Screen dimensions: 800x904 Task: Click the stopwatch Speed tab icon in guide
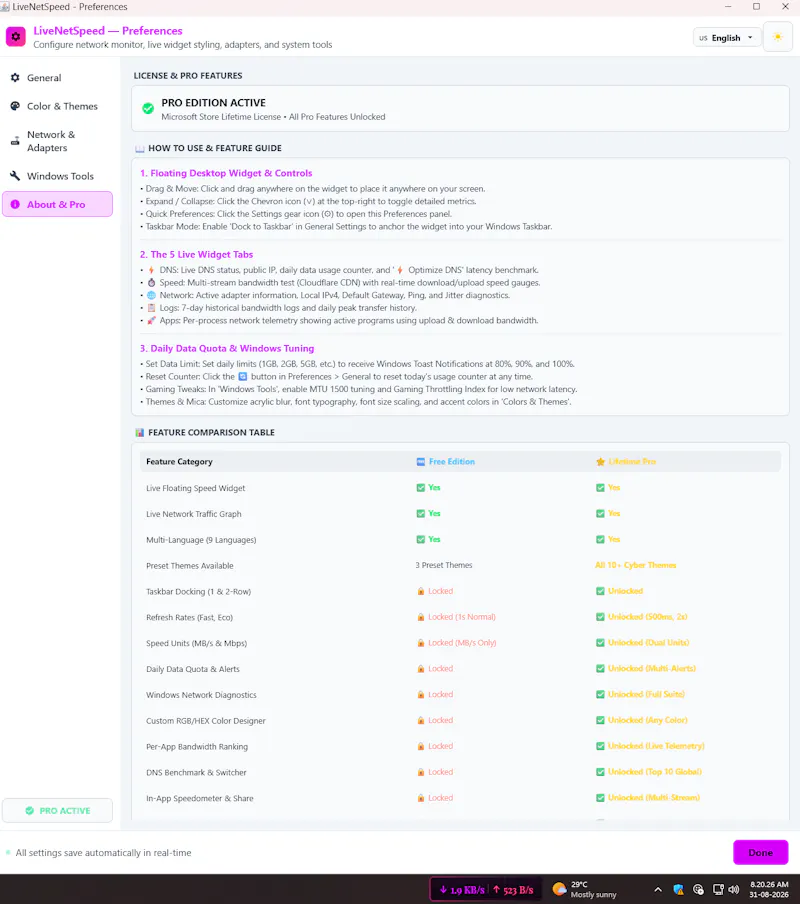151,282
